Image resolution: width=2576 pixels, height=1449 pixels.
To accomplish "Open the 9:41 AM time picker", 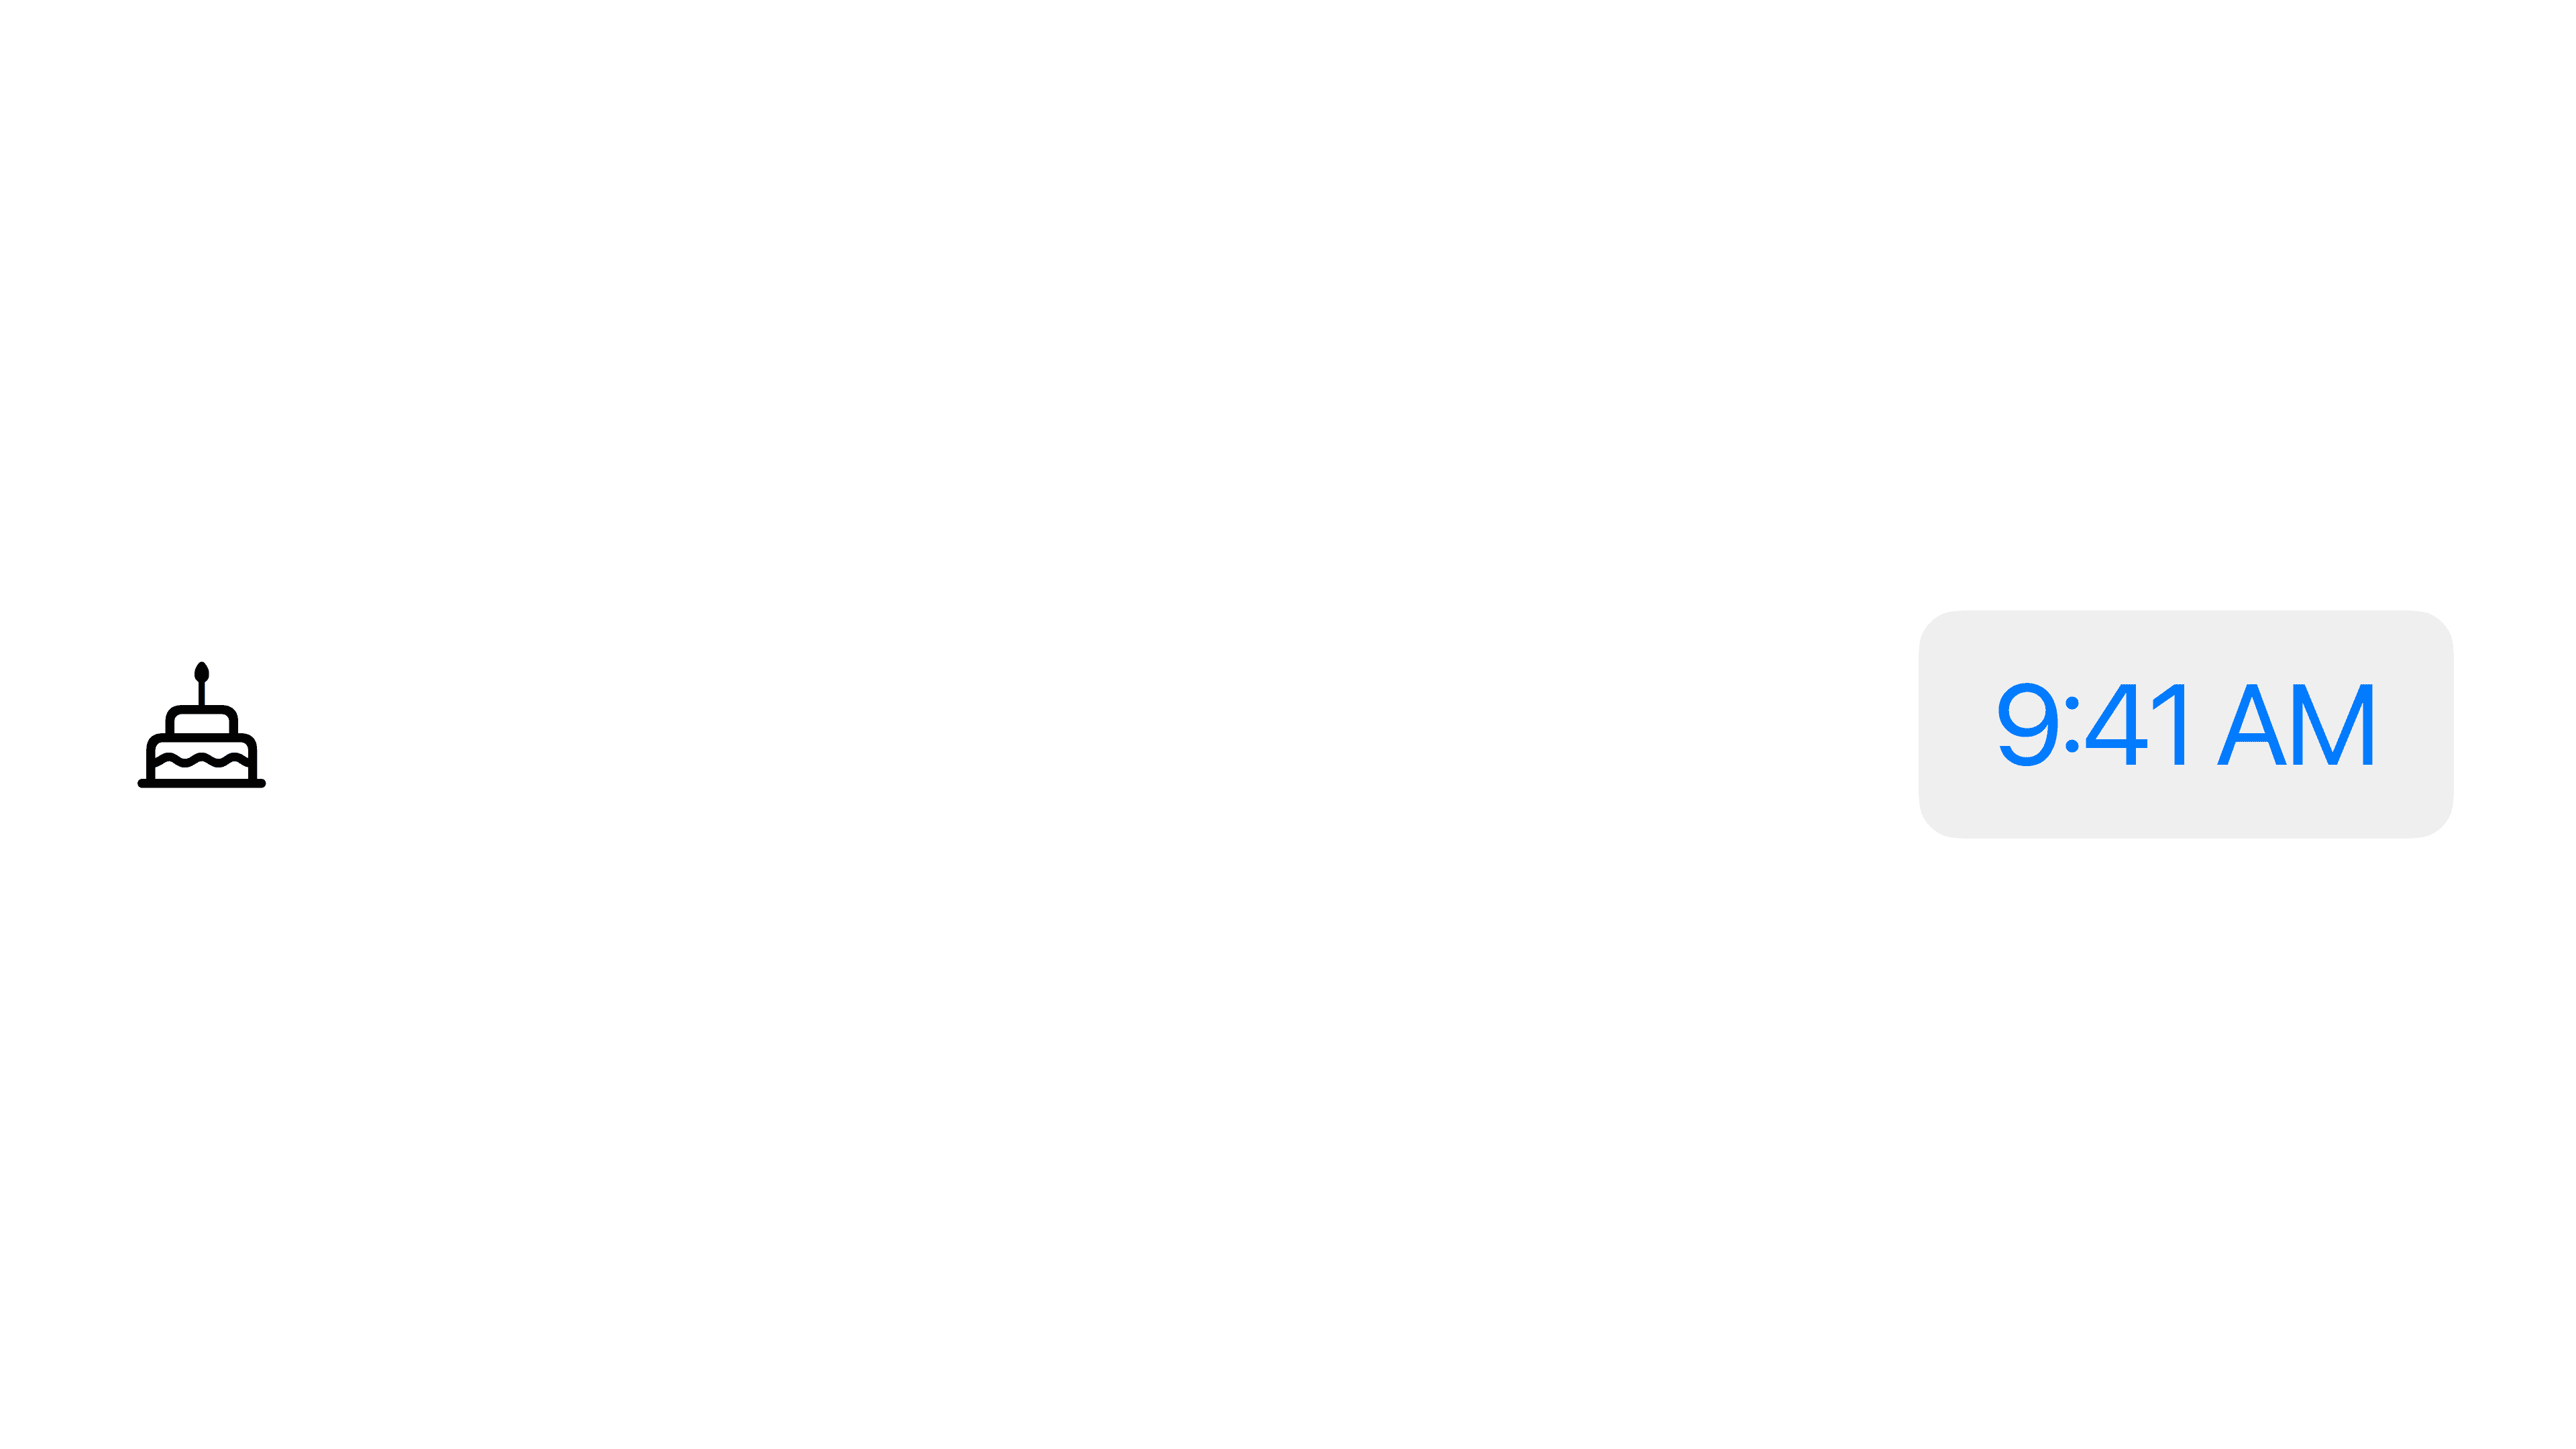I will [2185, 724].
